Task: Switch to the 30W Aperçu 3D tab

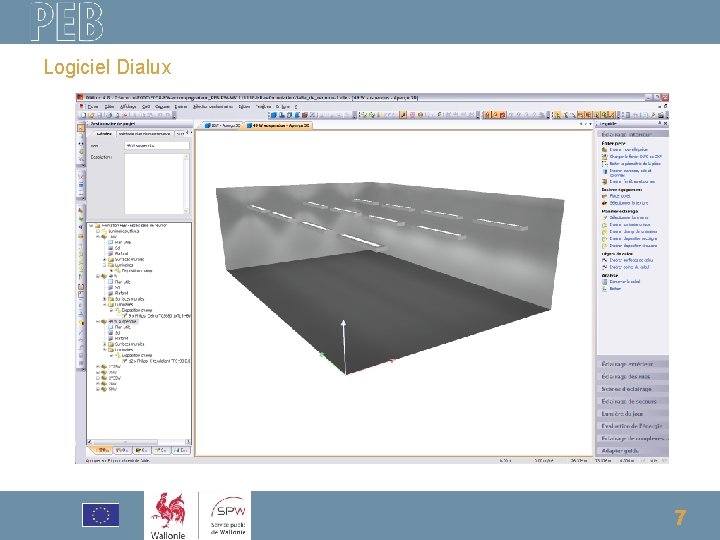Action: pos(223,125)
